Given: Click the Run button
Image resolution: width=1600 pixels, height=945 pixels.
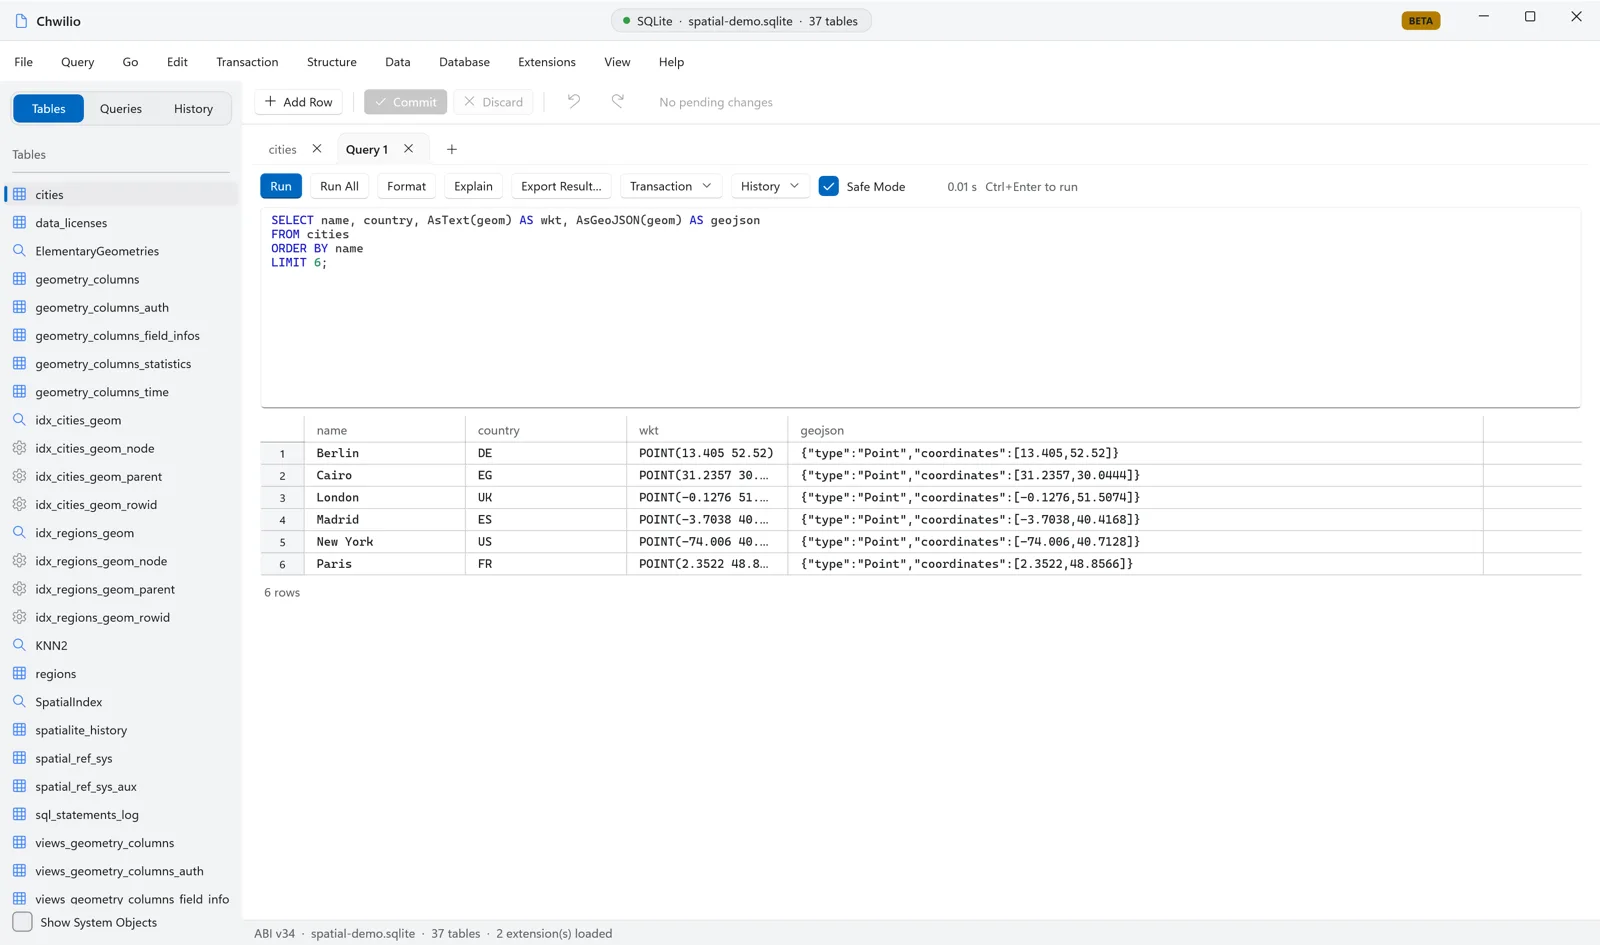Looking at the screenshot, I should 281,186.
